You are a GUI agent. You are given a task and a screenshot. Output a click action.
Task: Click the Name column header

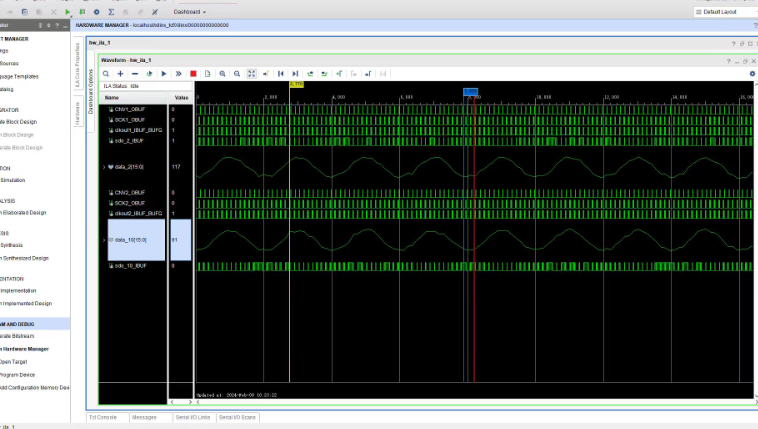coord(133,98)
